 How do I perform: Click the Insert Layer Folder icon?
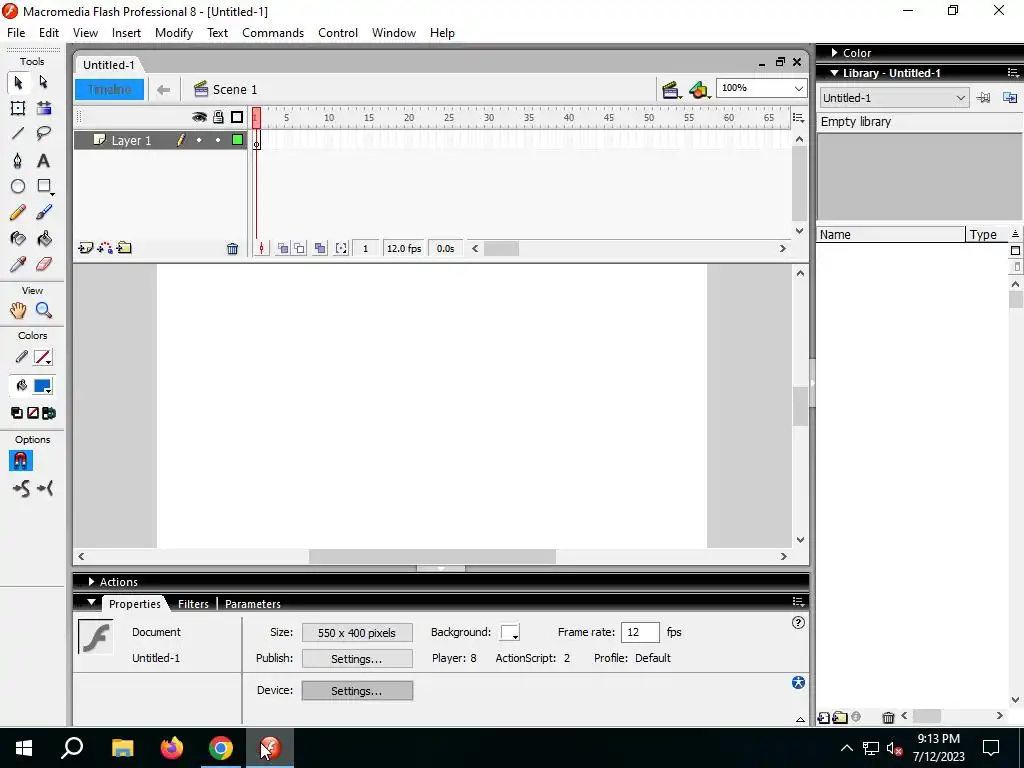[x=124, y=248]
